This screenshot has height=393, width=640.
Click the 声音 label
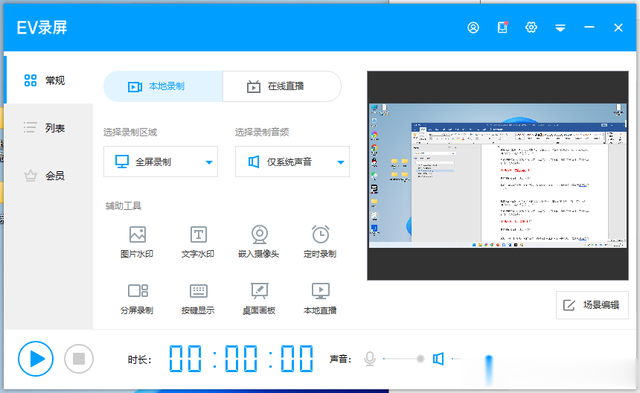340,359
